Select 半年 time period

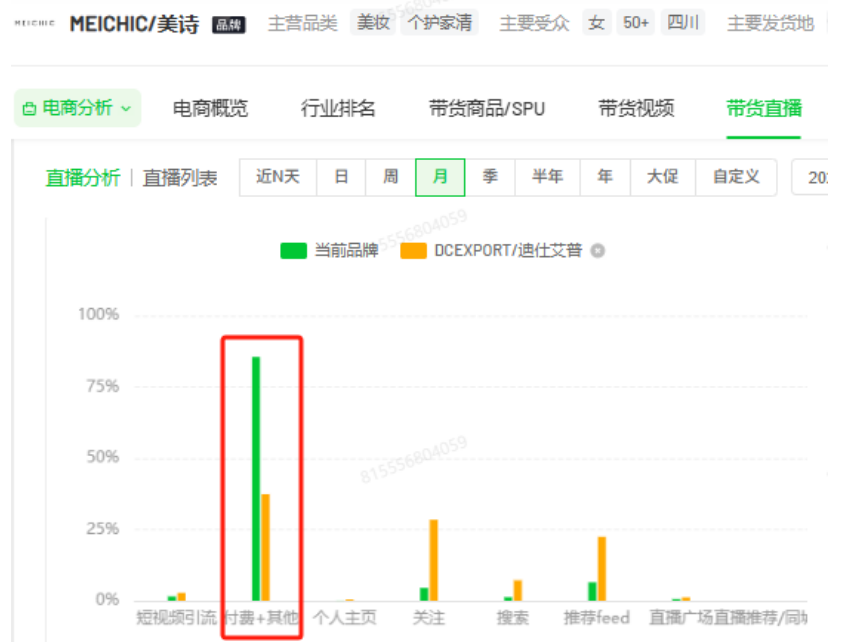pos(547,177)
